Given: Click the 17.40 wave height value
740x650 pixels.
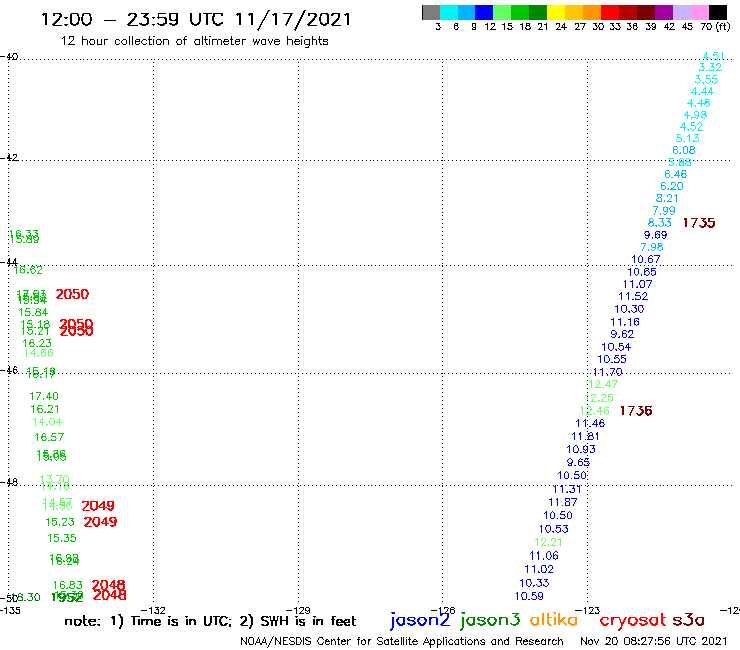Looking at the screenshot, I should 44,396.
